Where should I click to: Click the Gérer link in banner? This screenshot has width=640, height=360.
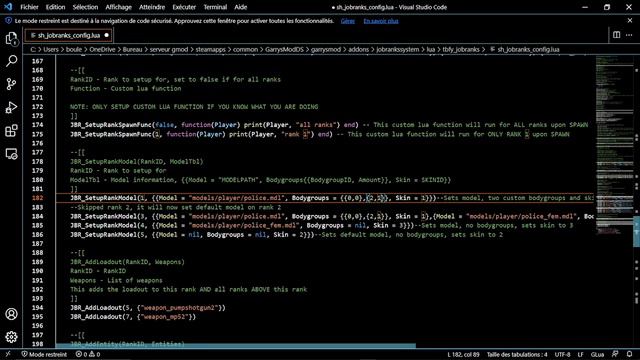348,21
